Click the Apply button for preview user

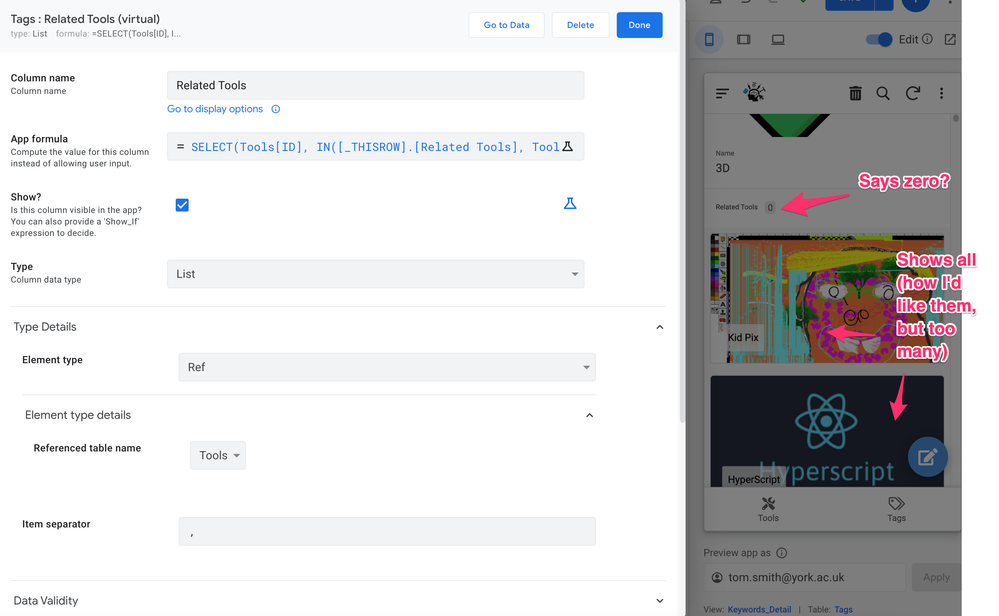pos(936,577)
